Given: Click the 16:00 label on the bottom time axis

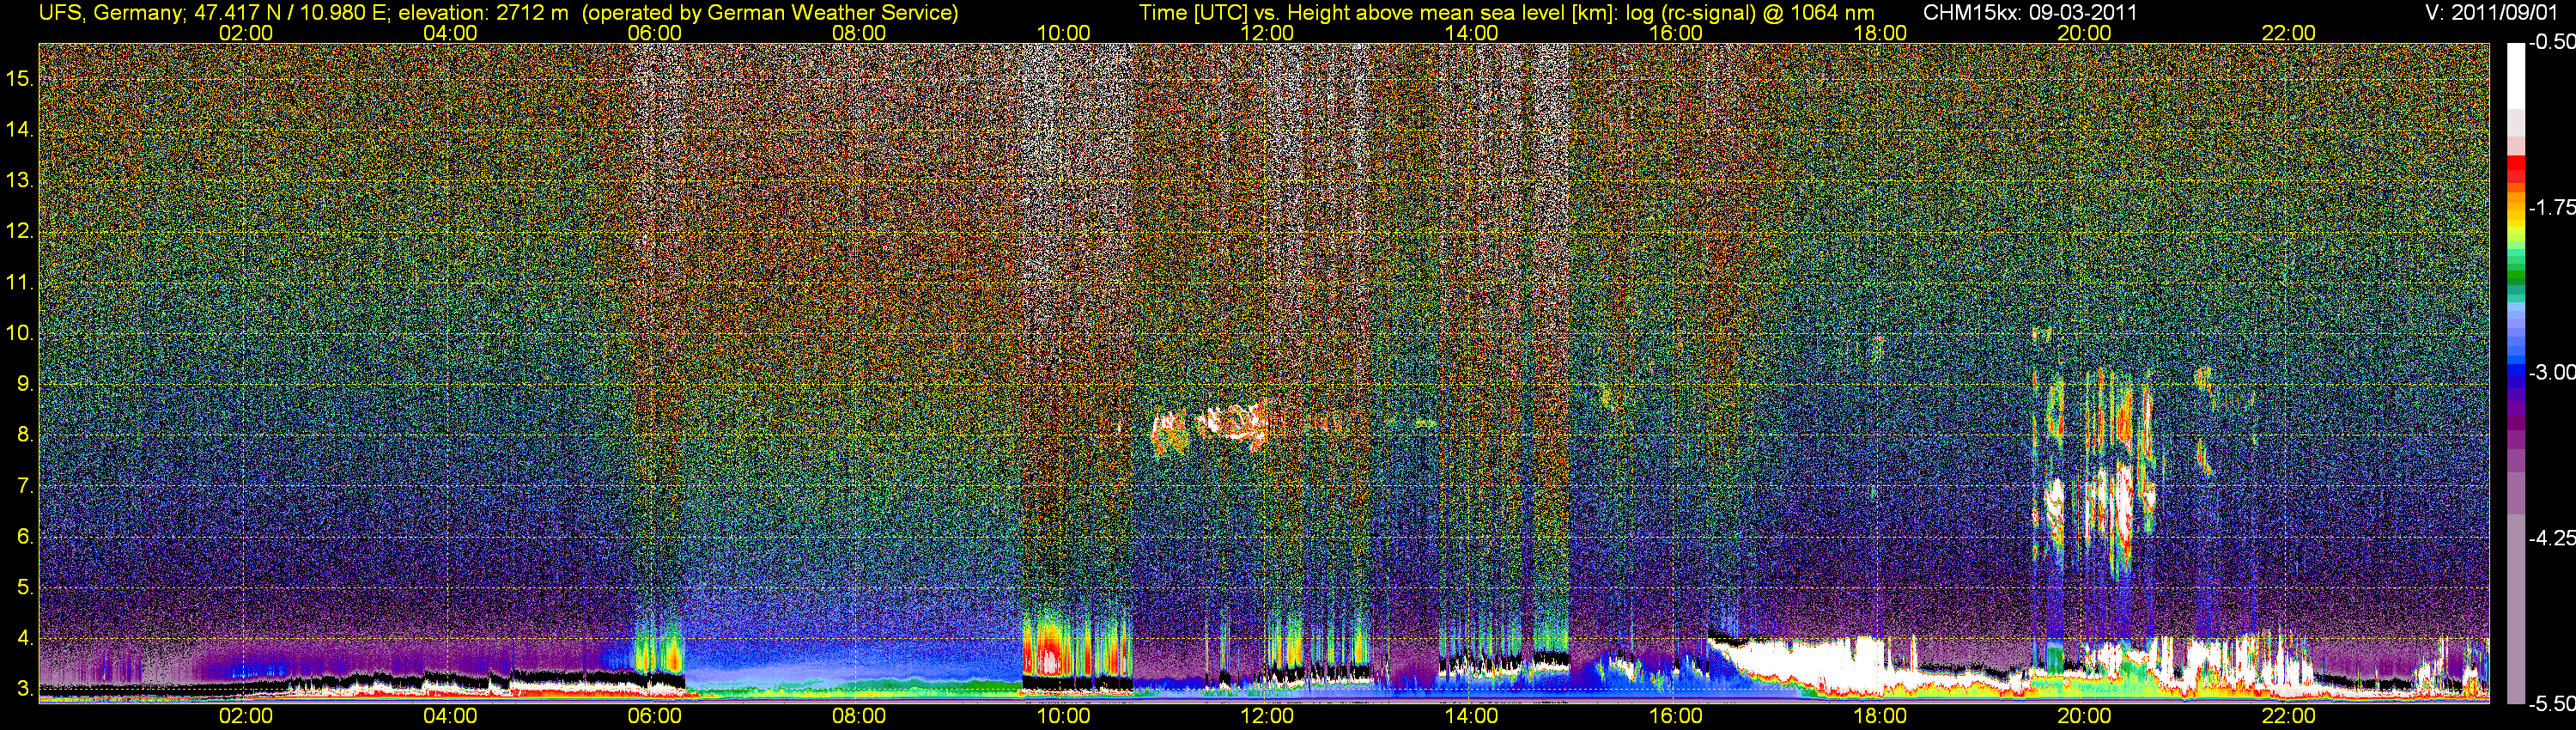Looking at the screenshot, I should (x=1676, y=716).
